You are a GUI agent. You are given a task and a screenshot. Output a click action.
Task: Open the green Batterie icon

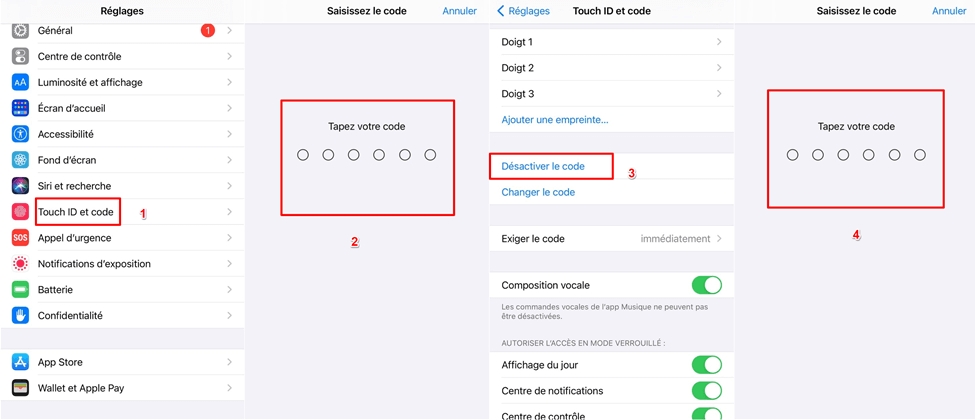20,290
